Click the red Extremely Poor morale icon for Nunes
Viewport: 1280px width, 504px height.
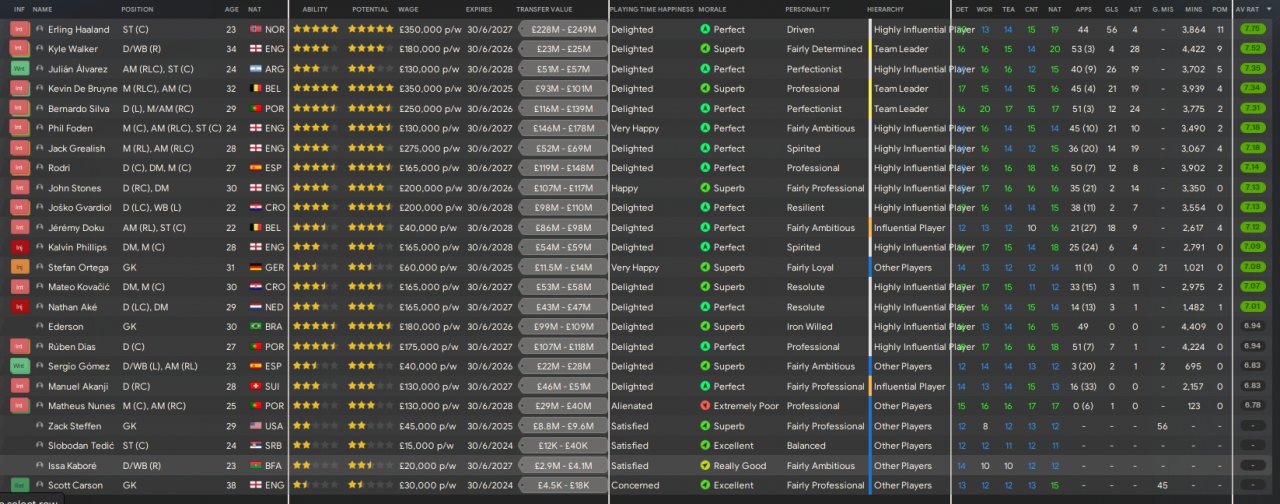coord(705,406)
